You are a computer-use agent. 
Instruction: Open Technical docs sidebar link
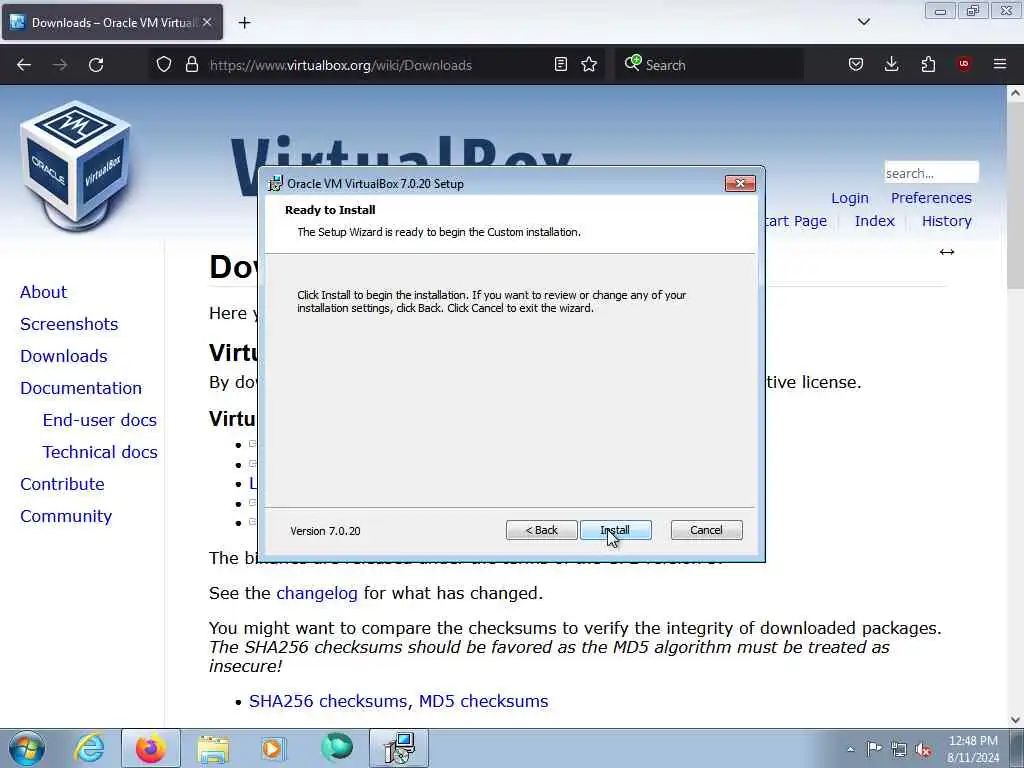point(100,452)
